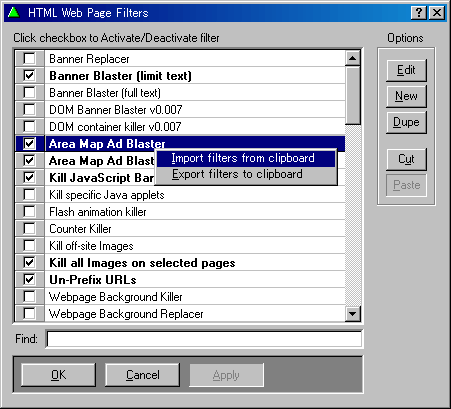
Task: Click the green triangle Proxomitron title icon
Action: click(x=14, y=13)
